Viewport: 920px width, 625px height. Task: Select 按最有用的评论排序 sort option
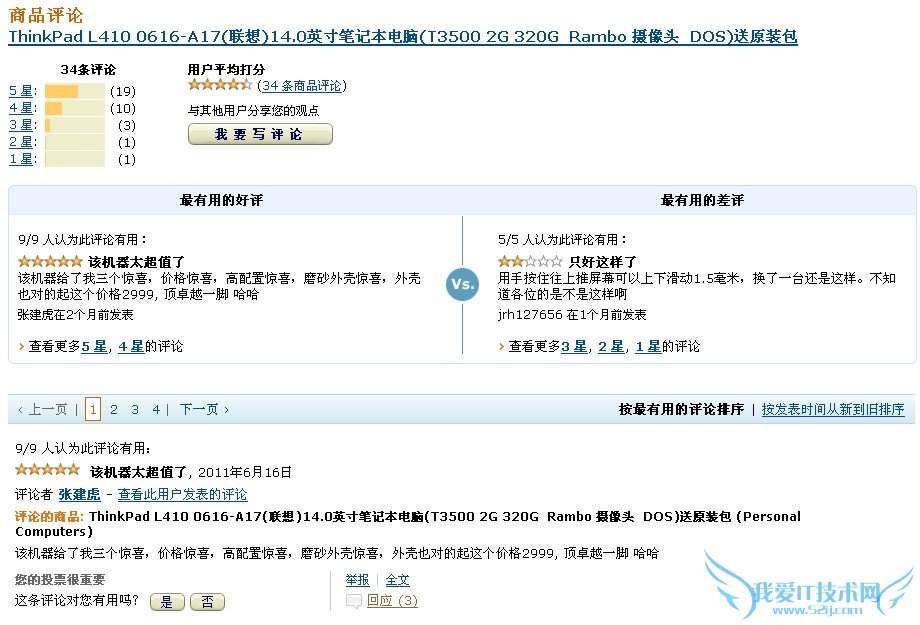(681, 409)
